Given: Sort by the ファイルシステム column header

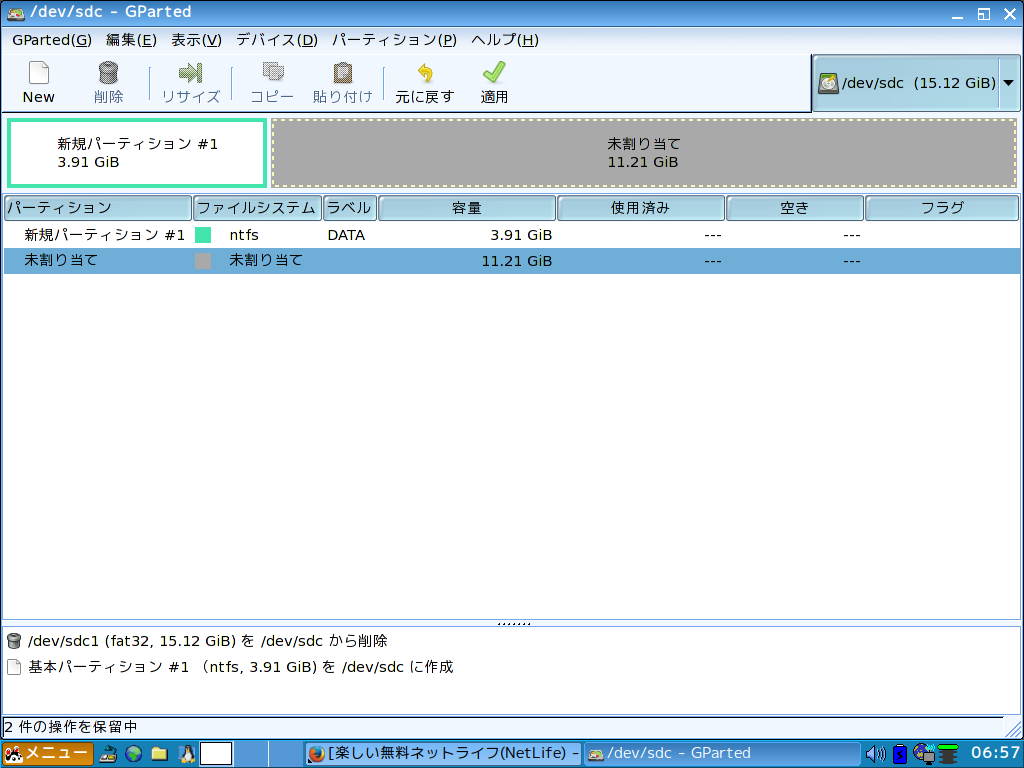Looking at the screenshot, I should 257,208.
